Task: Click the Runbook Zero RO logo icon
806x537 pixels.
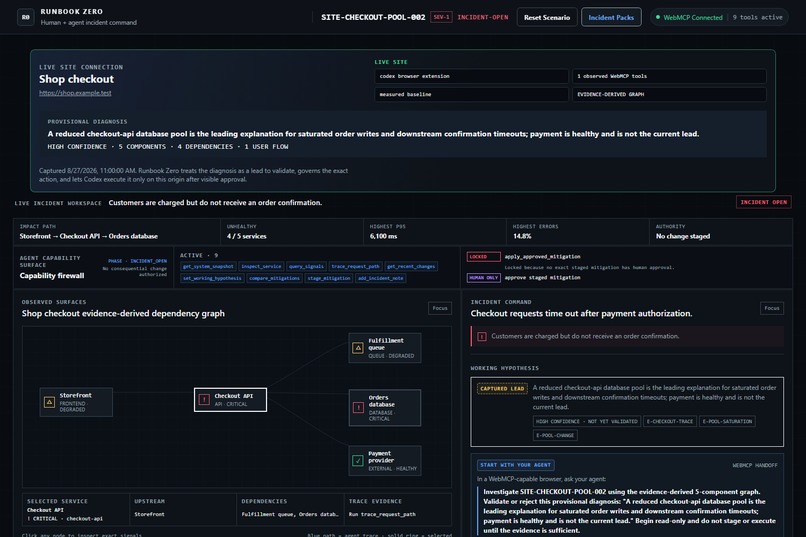Action: 26,17
